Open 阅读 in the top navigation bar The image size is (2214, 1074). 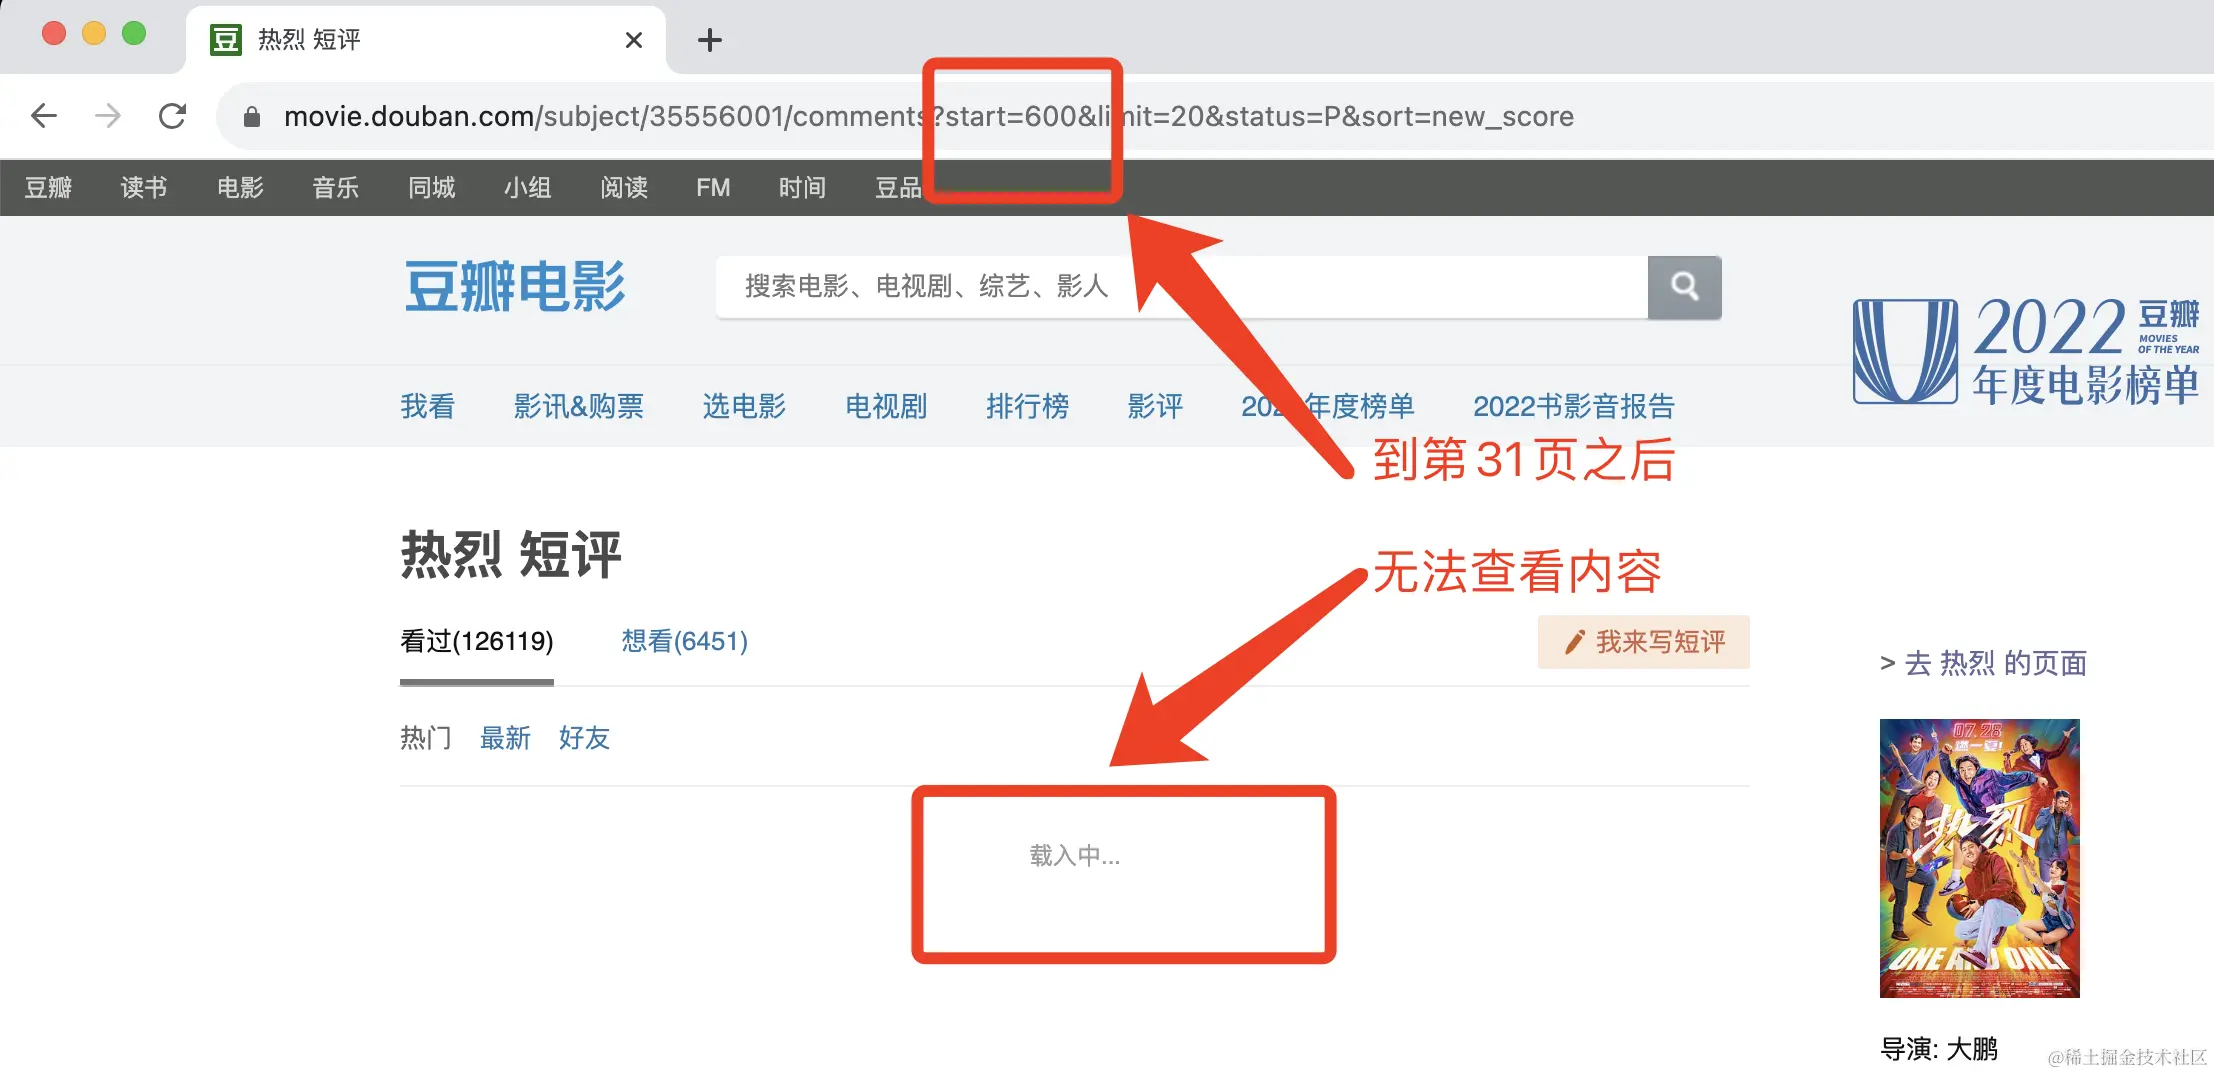624,187
